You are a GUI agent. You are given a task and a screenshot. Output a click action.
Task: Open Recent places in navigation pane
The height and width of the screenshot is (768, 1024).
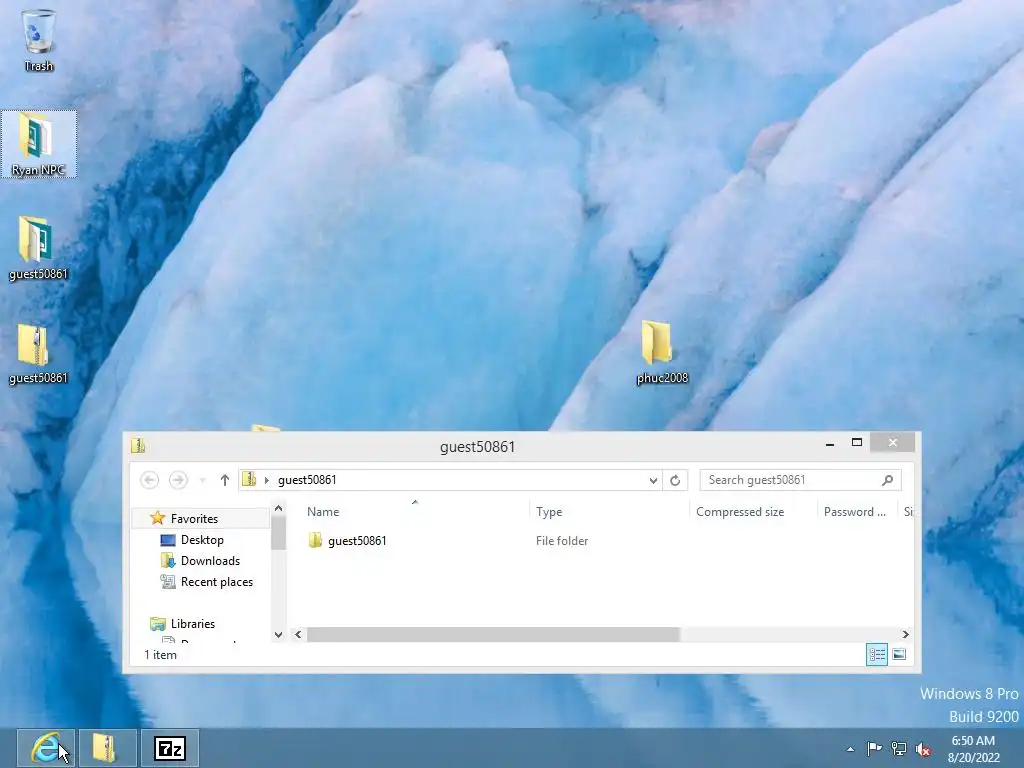coord(217,582)
